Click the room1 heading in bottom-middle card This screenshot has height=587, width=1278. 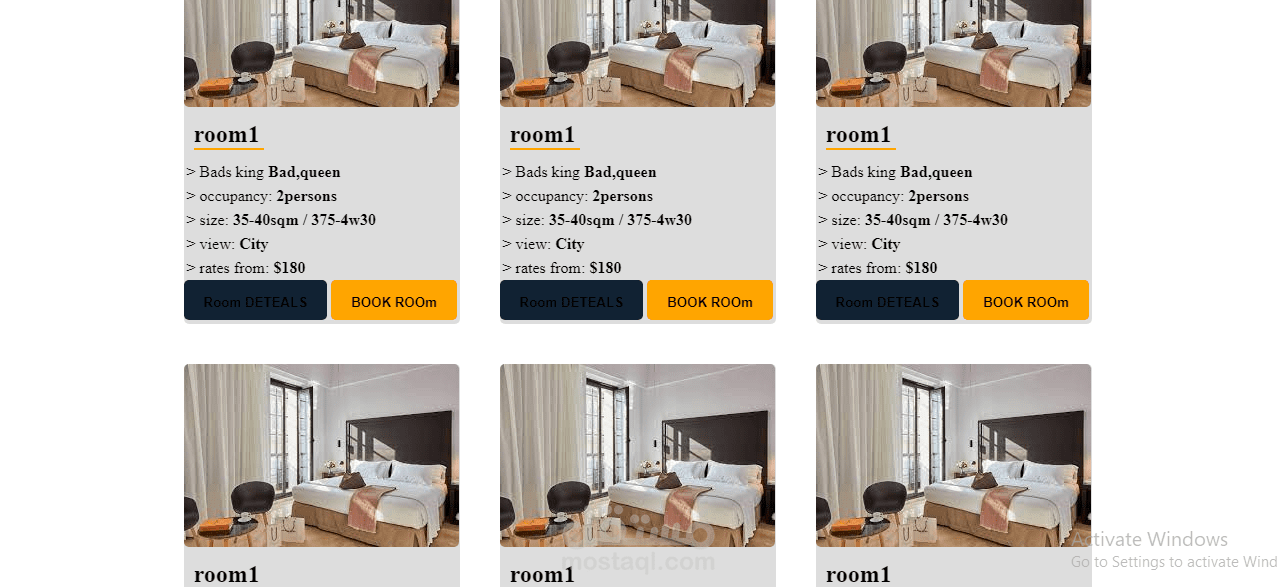click(x=543, y=575)
